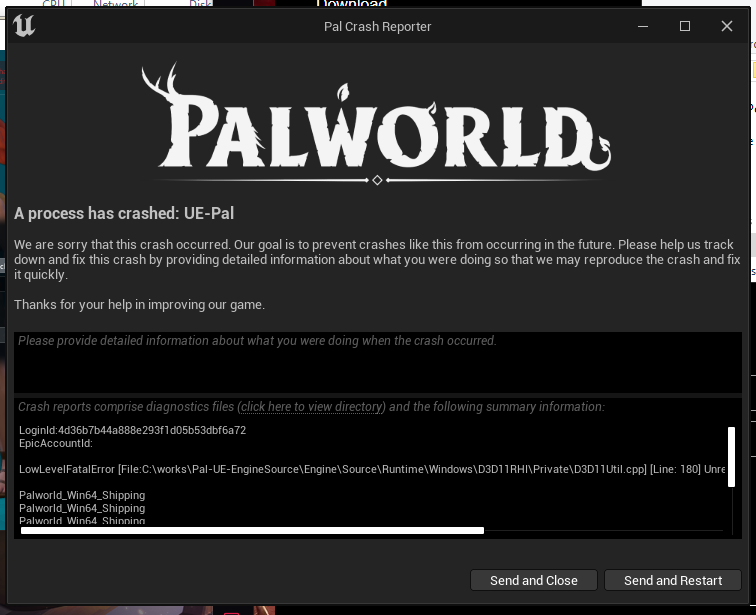The height and width of the screenshot is (615, 756).
Task: Open the 'click here to view directory' link
Action: pos(312,407)
